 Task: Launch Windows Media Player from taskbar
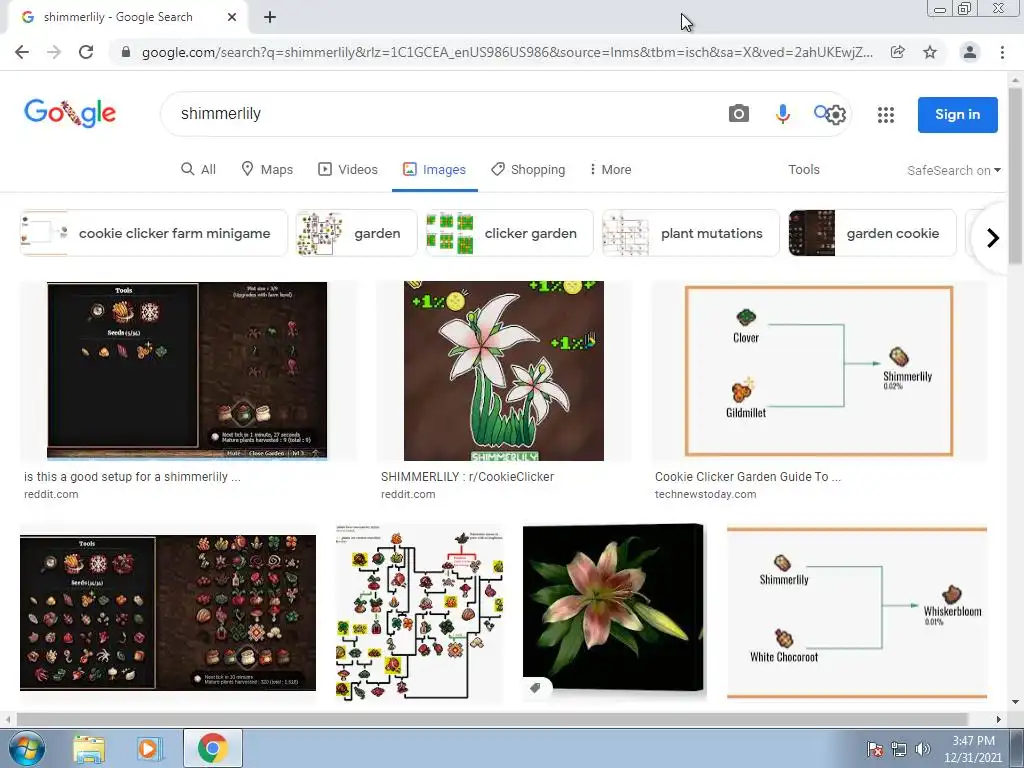tap(149, 748)
